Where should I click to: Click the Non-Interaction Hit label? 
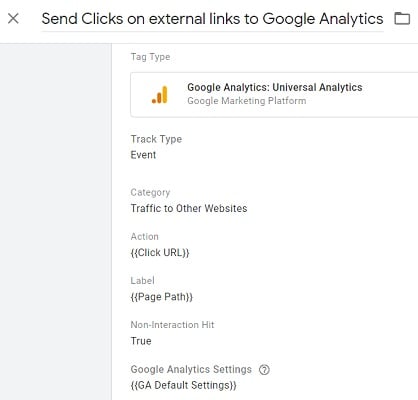(x=172, y=325)
